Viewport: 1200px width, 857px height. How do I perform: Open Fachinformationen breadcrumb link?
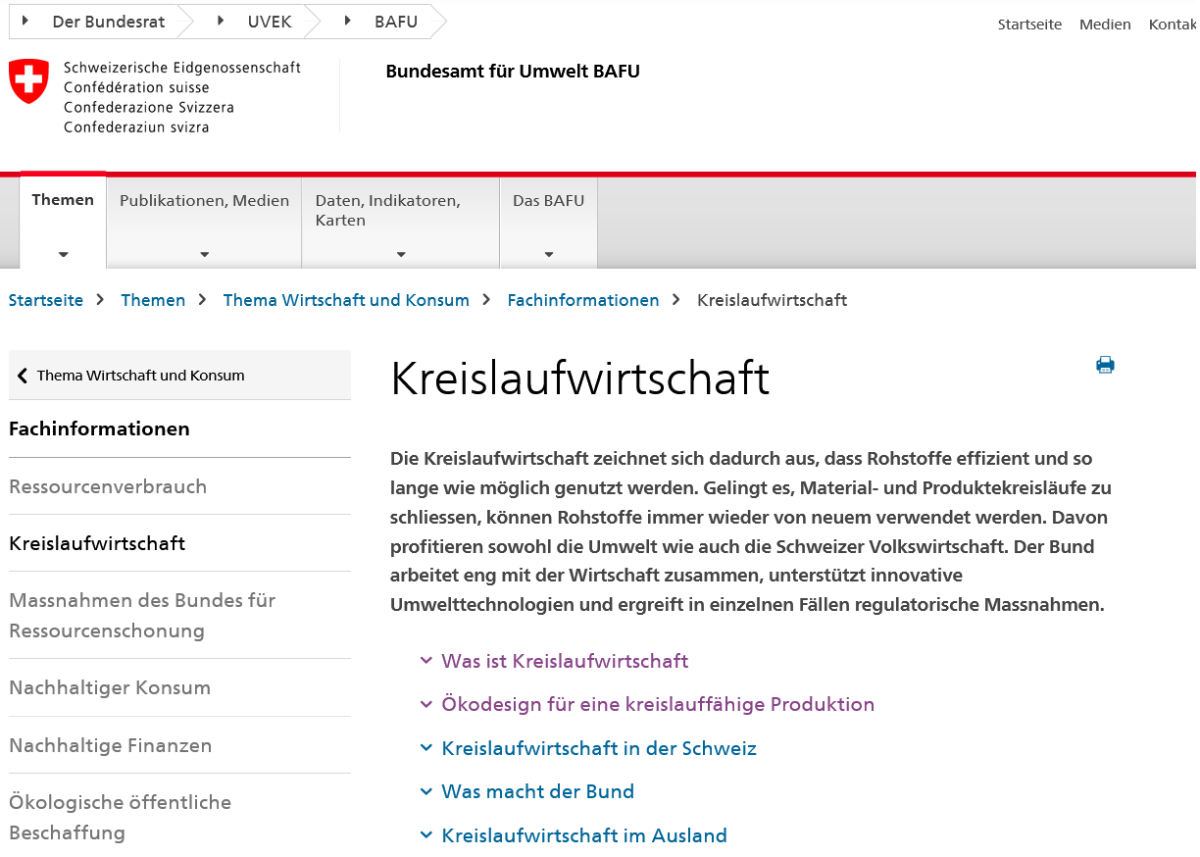(583, 300)
